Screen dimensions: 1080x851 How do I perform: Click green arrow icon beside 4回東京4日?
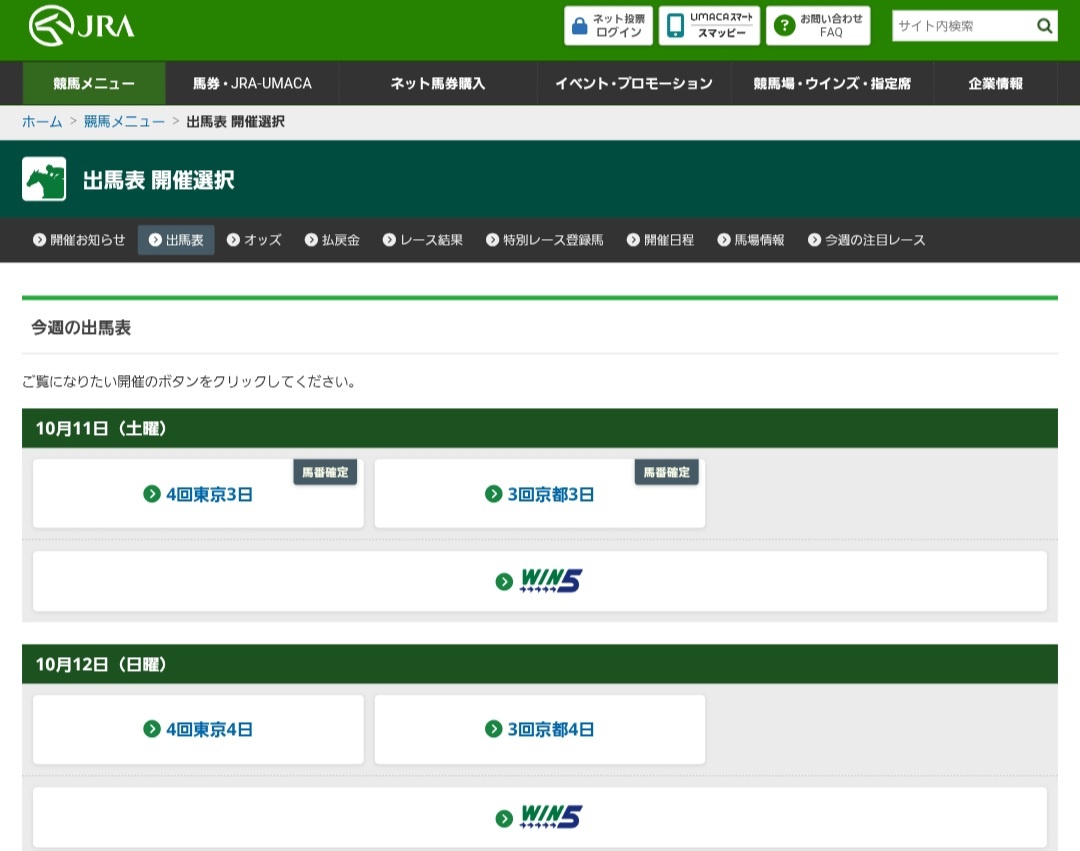coord(152,728)
